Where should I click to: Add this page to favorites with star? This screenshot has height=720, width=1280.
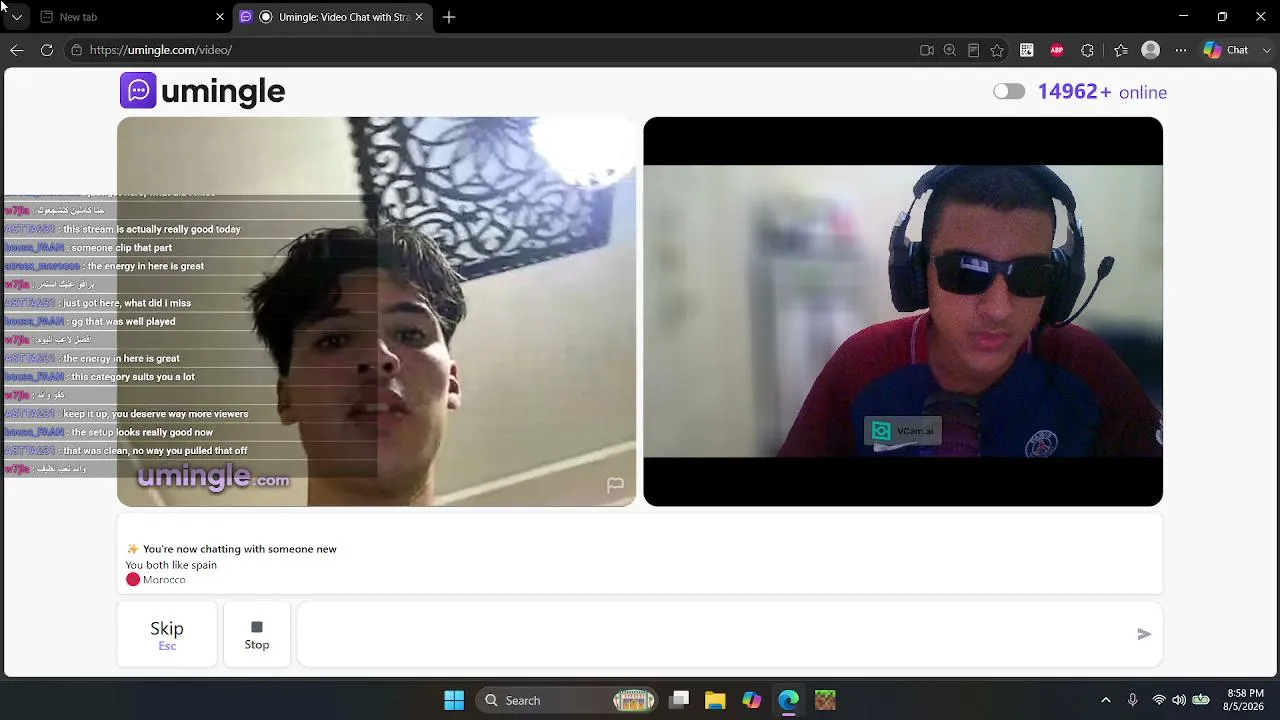pyautogui.click(x=997, y=50)
